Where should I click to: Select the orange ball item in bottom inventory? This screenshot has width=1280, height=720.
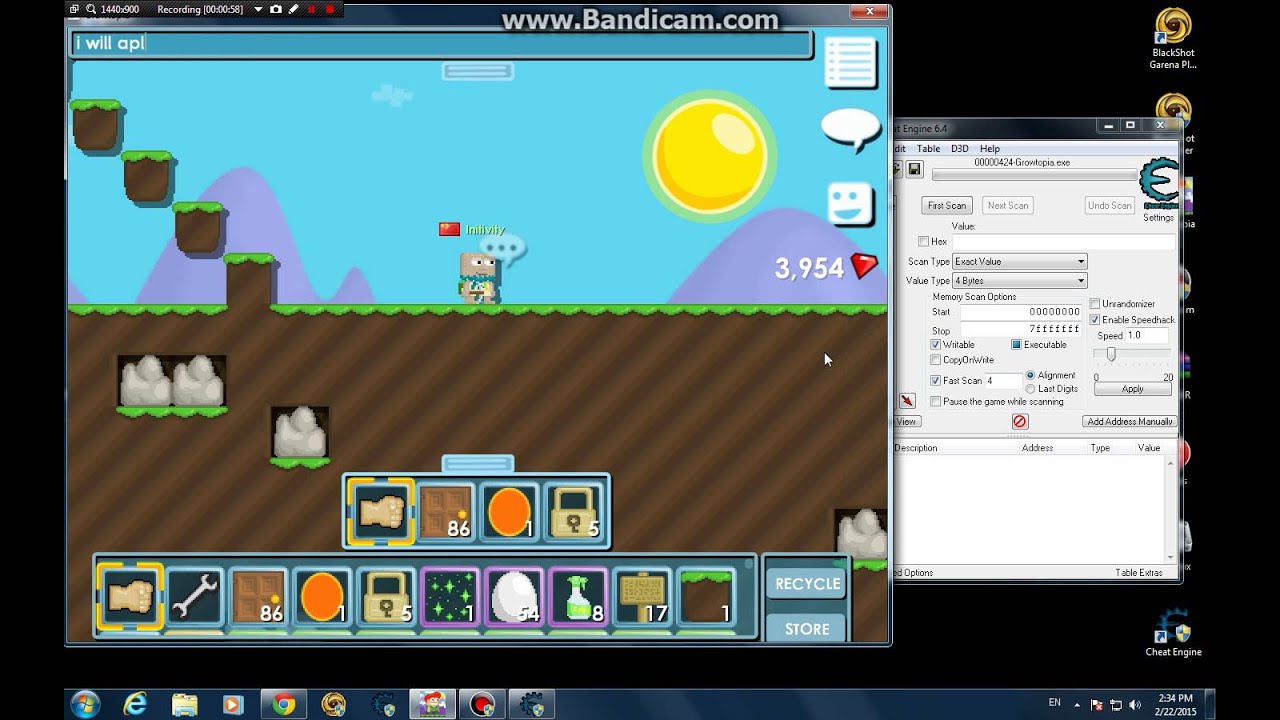pyautogui.click(x=322, y=597)
